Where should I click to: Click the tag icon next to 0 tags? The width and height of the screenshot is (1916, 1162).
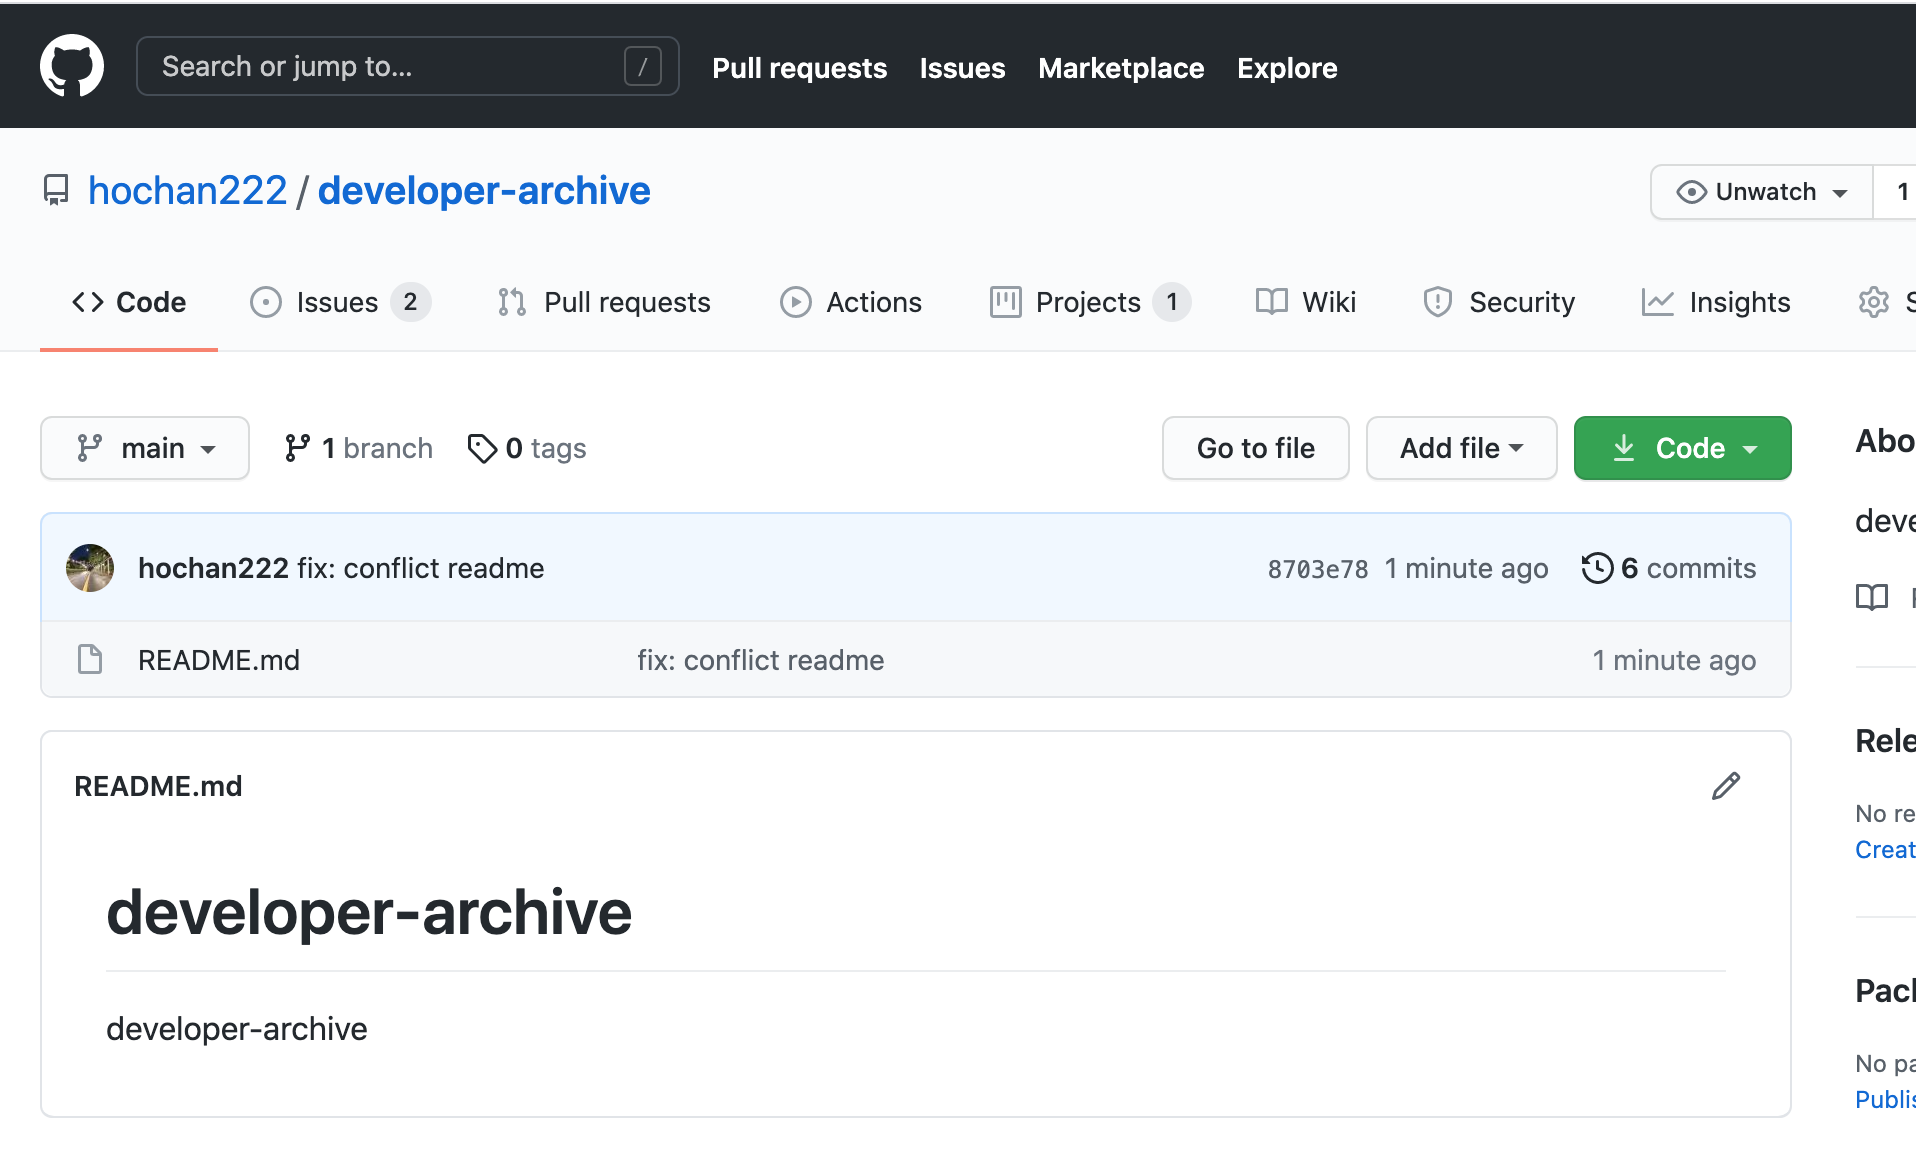(482, 448)
